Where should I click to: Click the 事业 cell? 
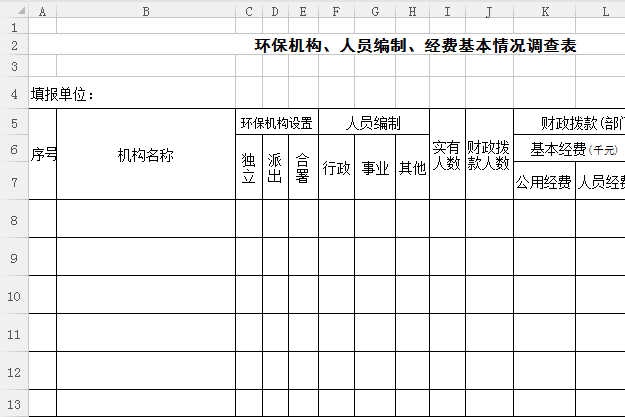pos(375,168)
